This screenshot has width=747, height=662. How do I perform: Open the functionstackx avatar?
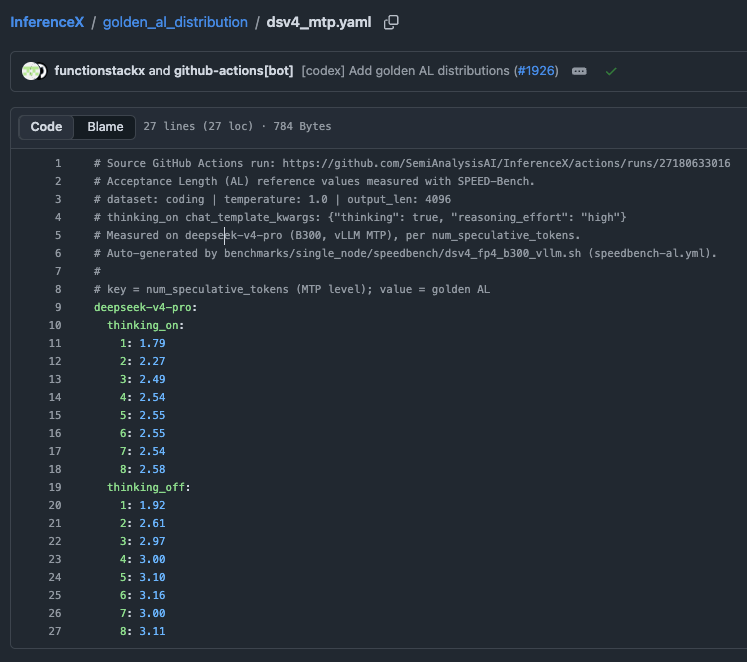point(31,71)
